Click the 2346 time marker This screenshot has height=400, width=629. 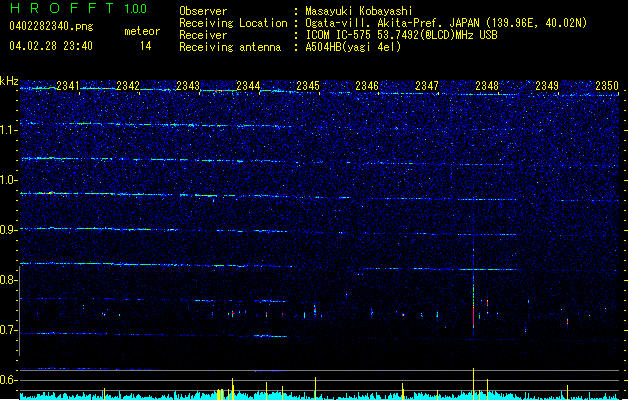click(367, 85)
